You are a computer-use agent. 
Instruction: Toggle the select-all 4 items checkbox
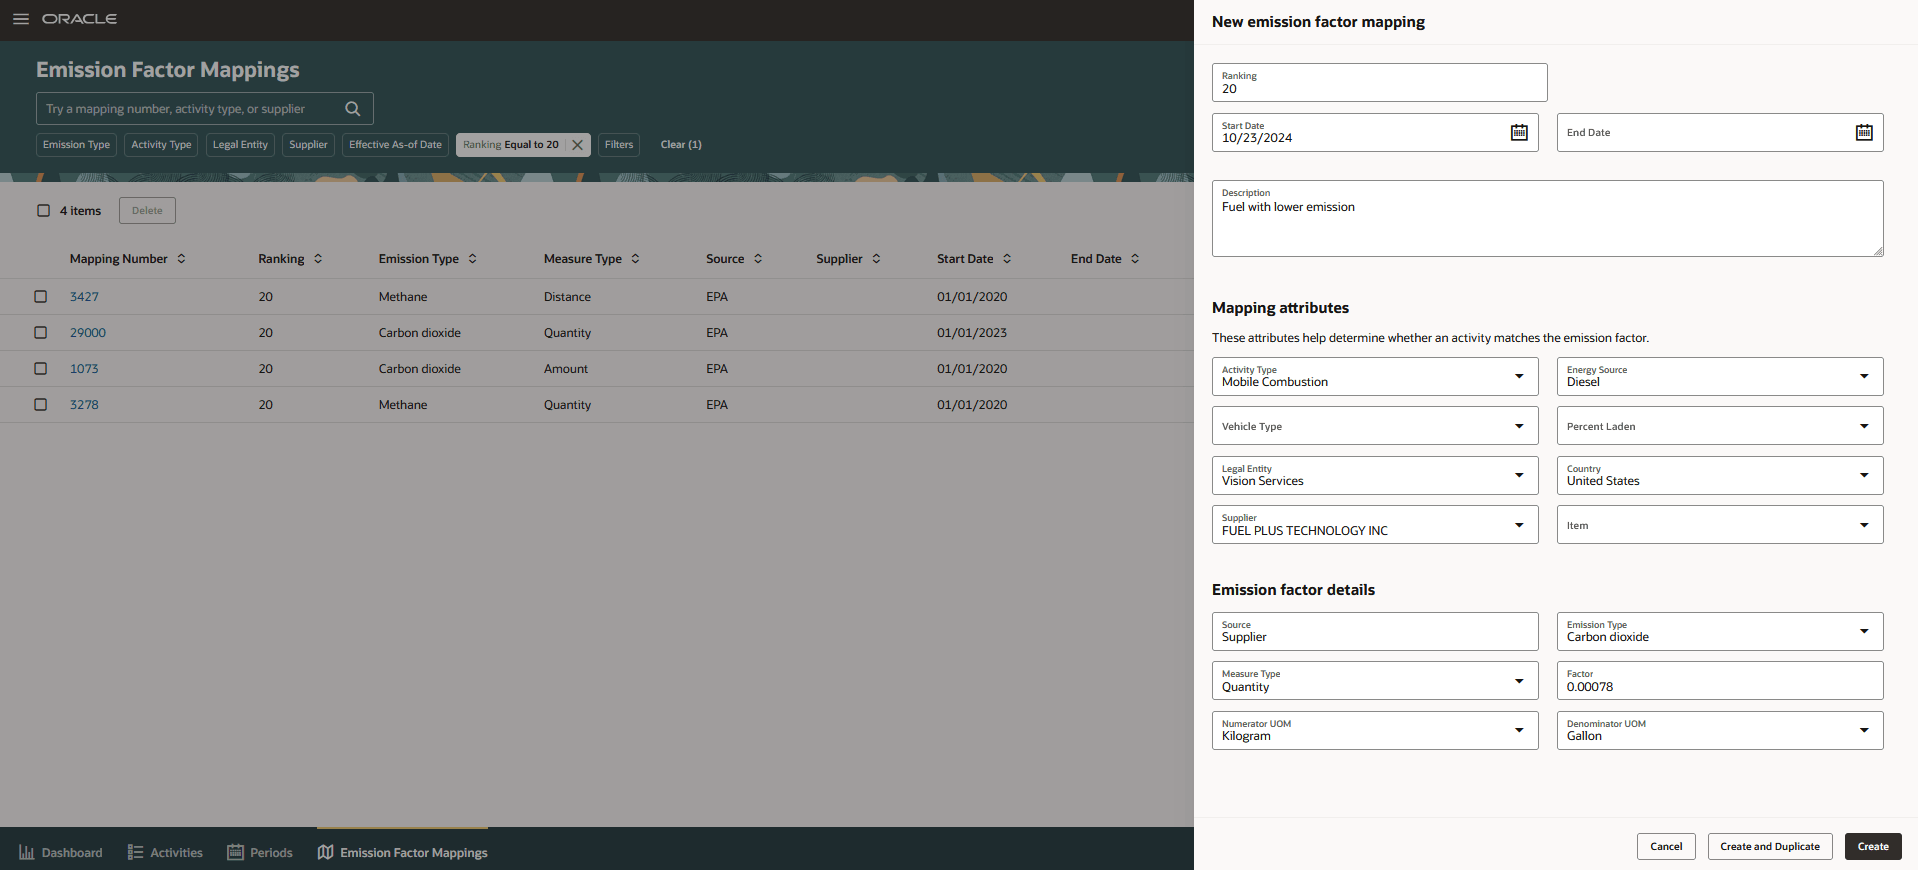coord(44,211)
